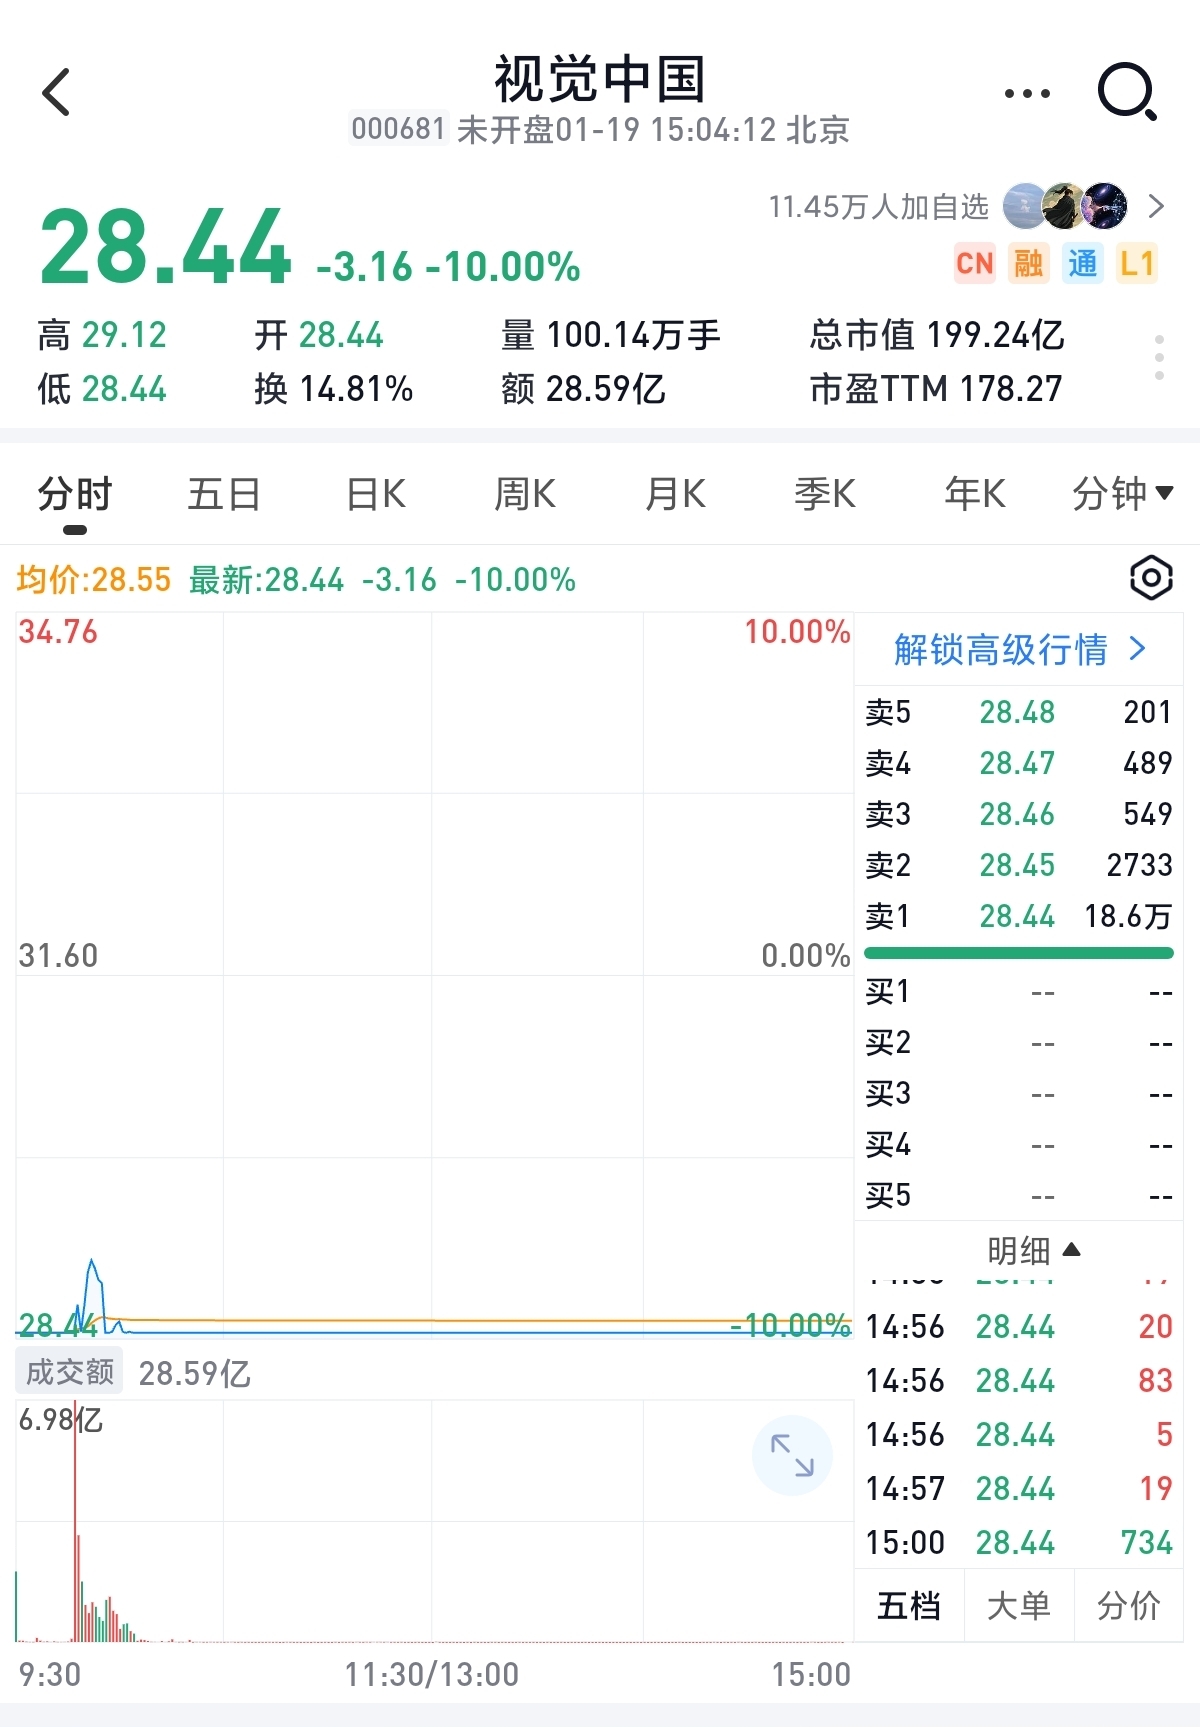Tap the 卖1 order row 18.6万
The width and height of the screenshot is (1200, 1727).
click(x=1018, y=916)
